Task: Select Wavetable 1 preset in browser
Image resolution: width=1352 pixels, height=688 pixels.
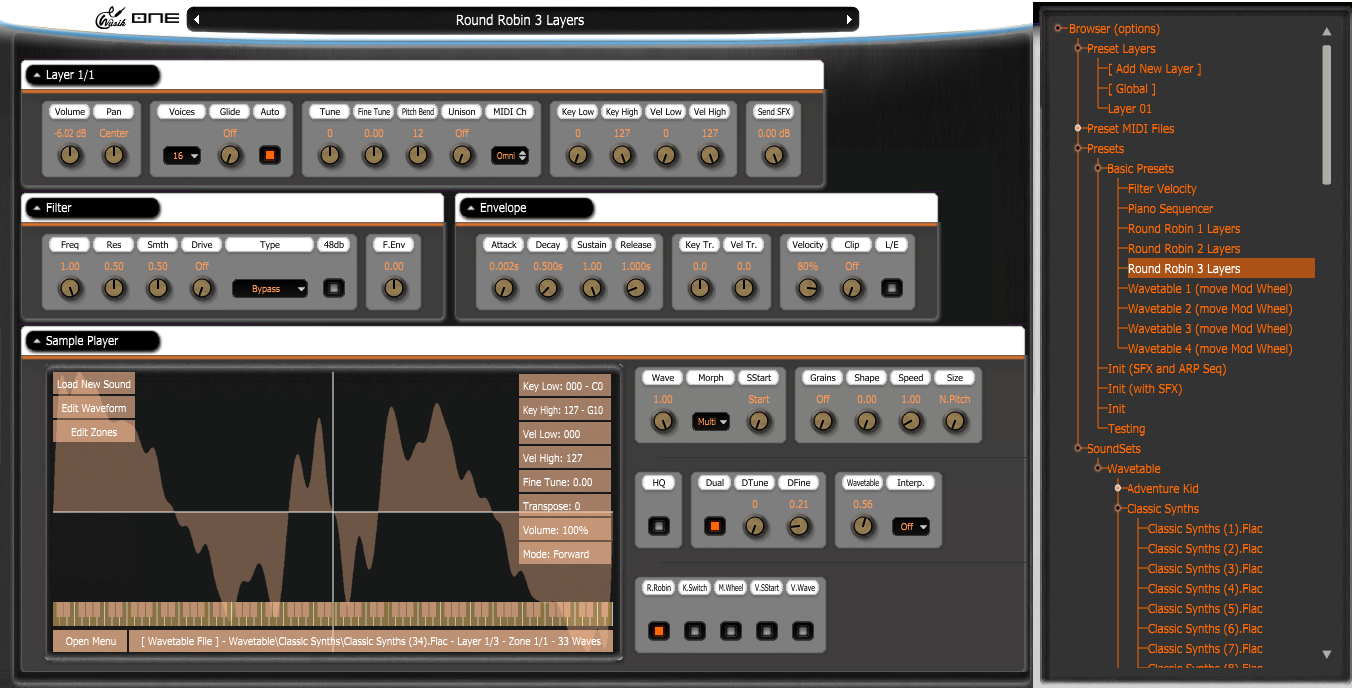Action: [1210, 289]
